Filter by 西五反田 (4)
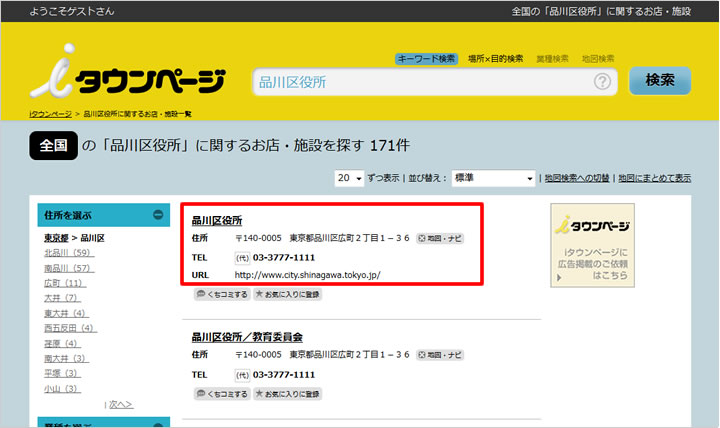 click(x=70, y=328)
